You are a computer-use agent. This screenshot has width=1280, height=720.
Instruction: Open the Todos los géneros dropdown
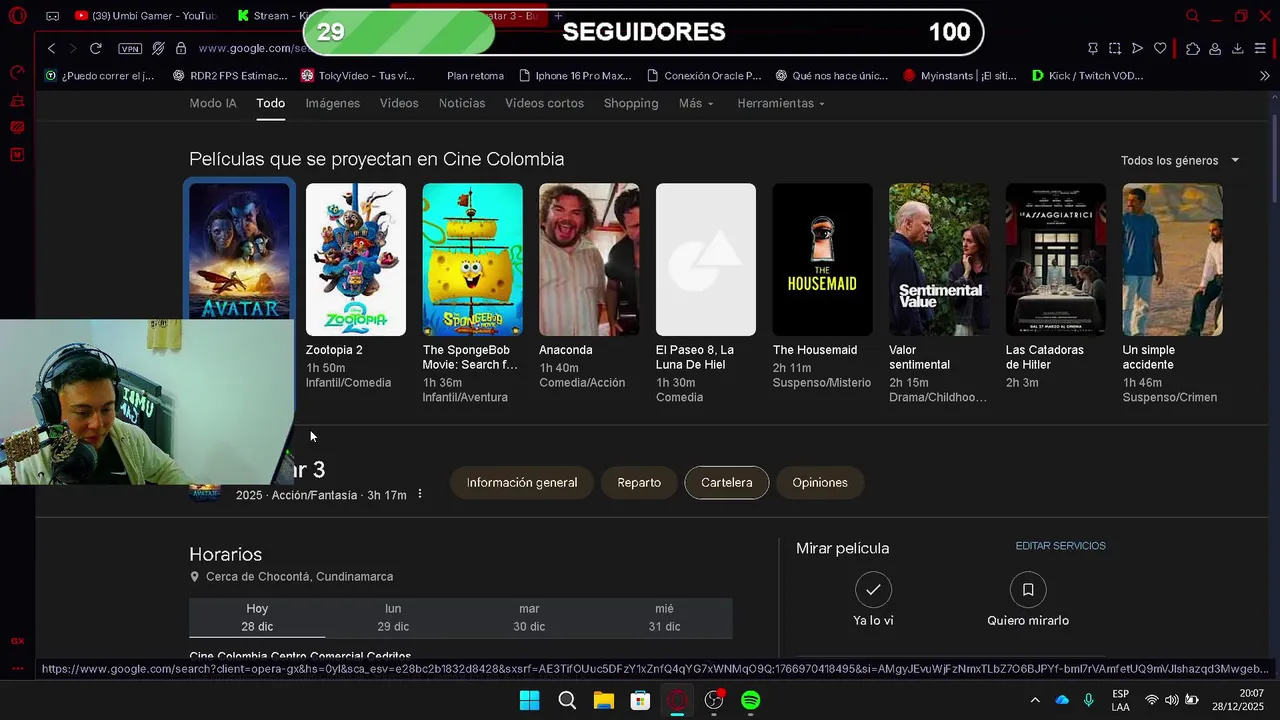point(1180,160)
